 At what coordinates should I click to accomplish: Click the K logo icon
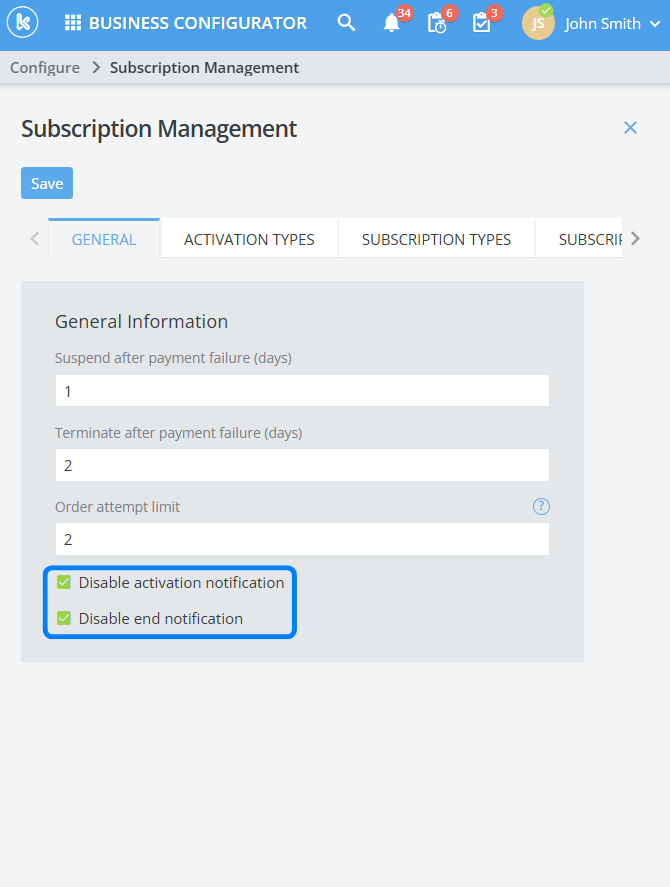pos(22,23)
